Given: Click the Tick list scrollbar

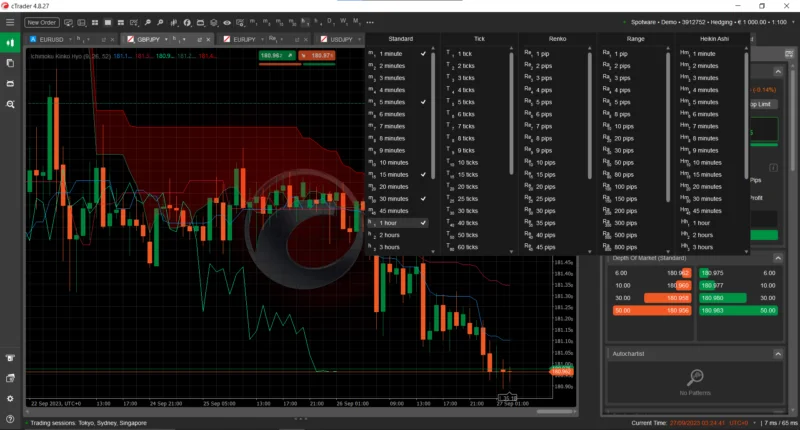Looking at the screenshot, I should (512, 150).
